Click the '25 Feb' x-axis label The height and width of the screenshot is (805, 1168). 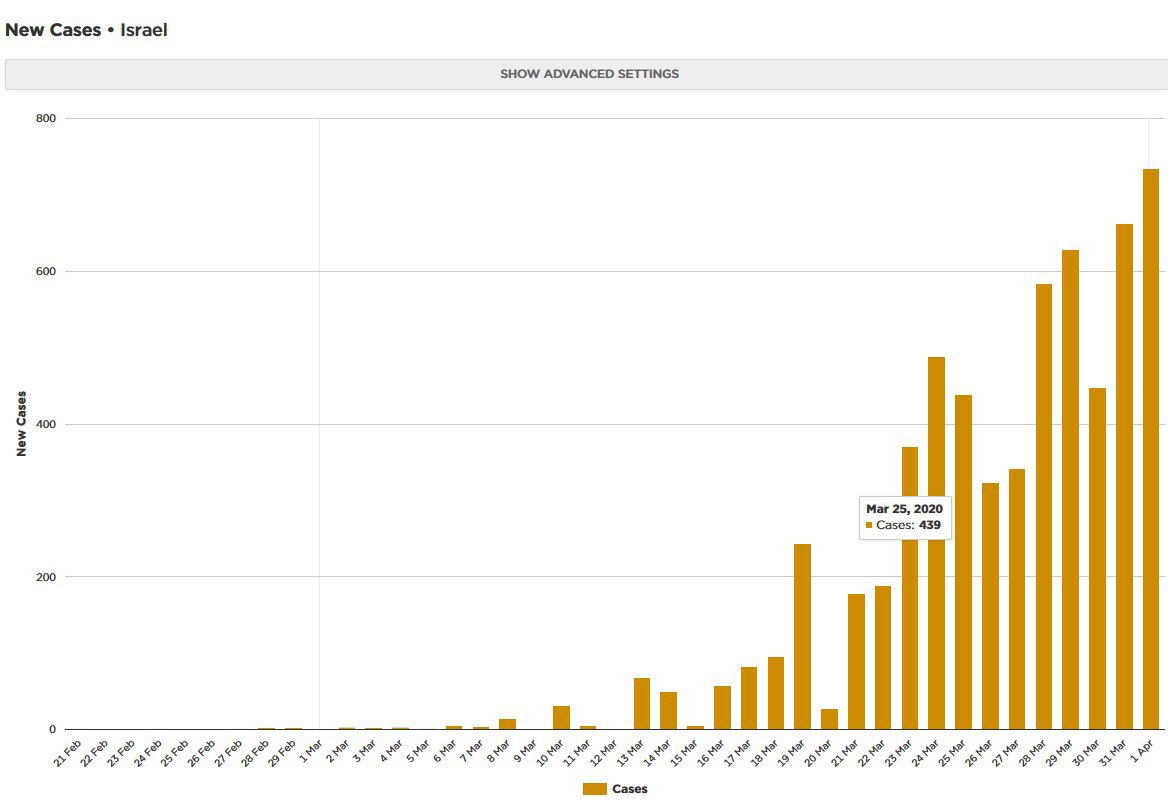pyautogui.click(x=175, y=754)
